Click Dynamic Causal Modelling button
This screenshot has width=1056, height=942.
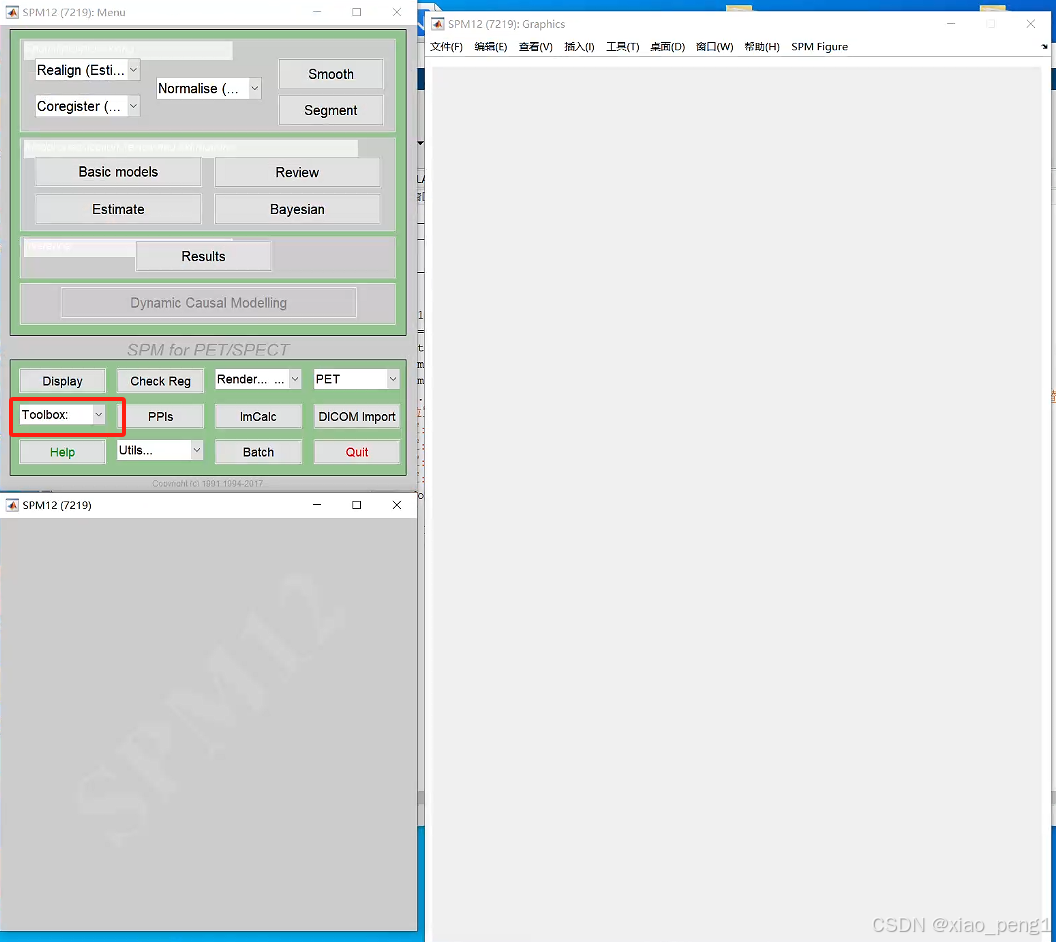pos(208,303)
